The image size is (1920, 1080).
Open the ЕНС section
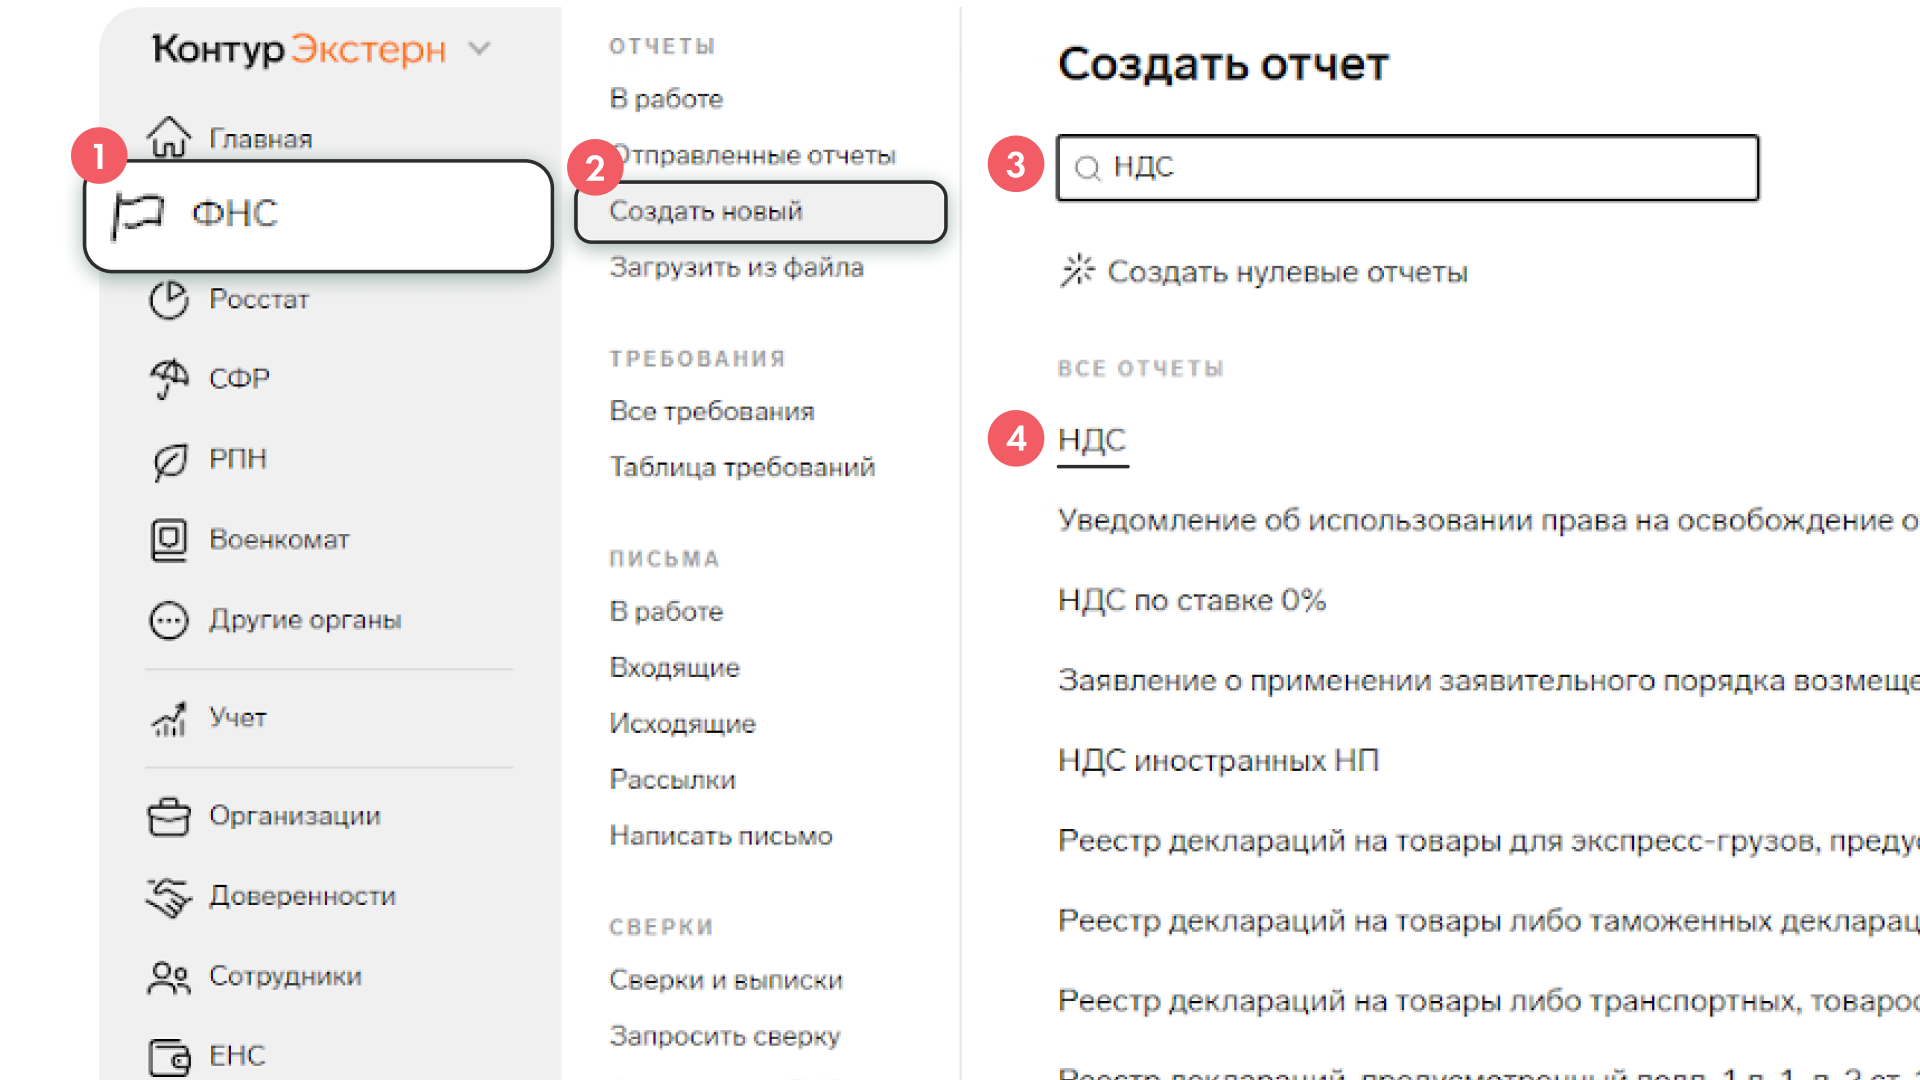(x=237, y=1056)
